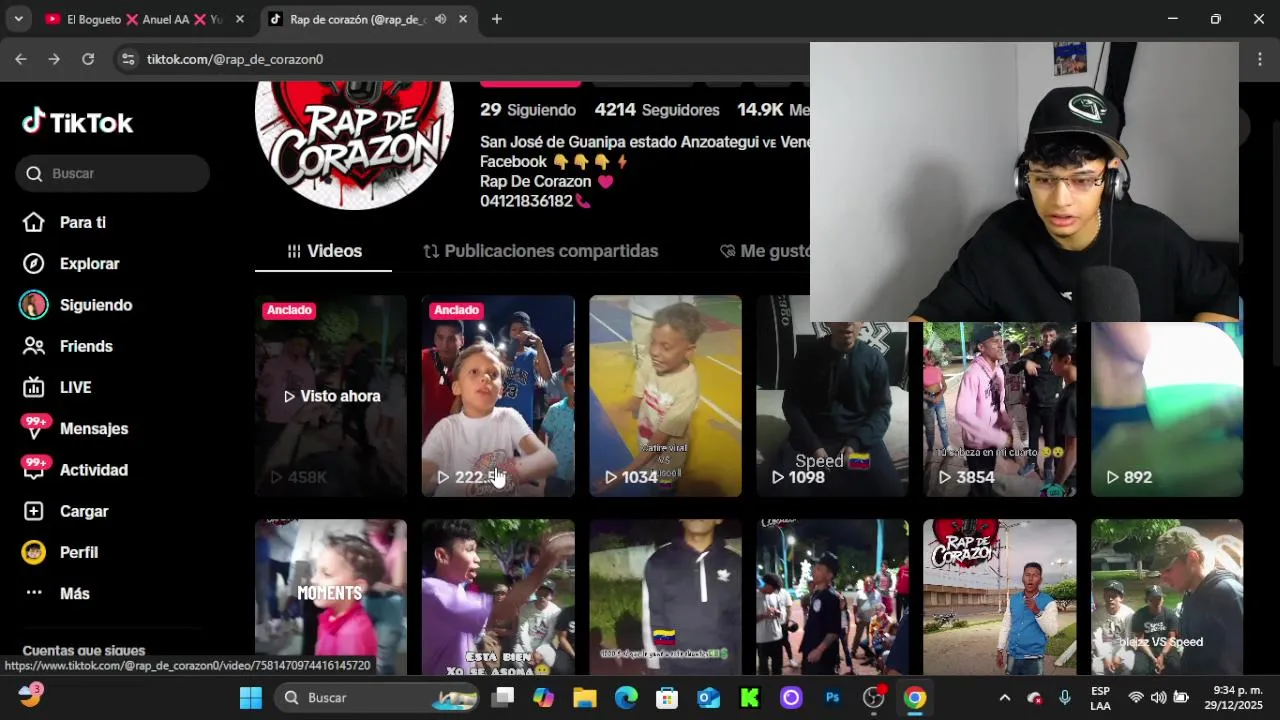Click the microphone tray icon

tap(1066, 697)
